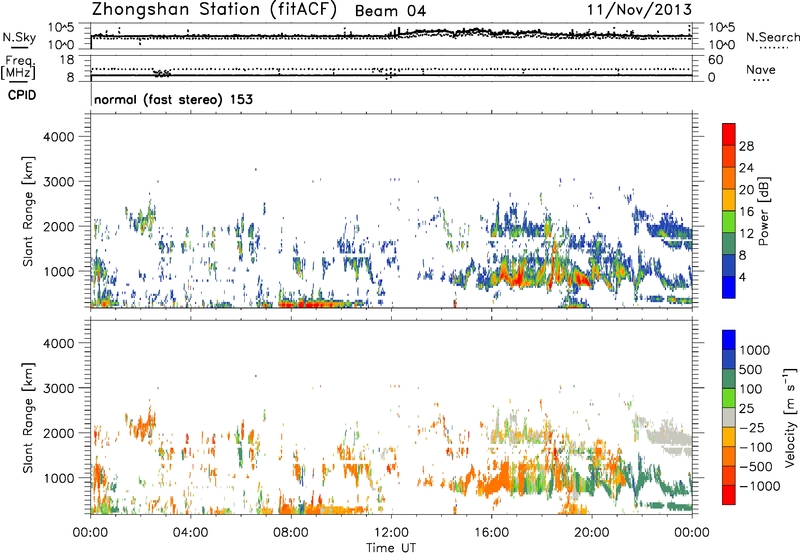Click the 'N.Sky' legend label
This screenshot has width=800, height=554.
point(19,37)
